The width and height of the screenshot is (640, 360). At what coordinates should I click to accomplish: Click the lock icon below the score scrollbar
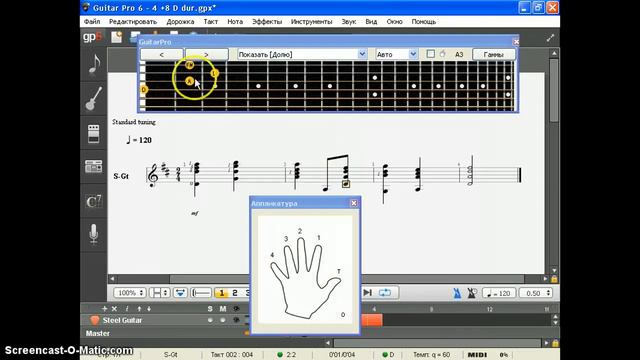pyautogui.click(x=554, y=279)
